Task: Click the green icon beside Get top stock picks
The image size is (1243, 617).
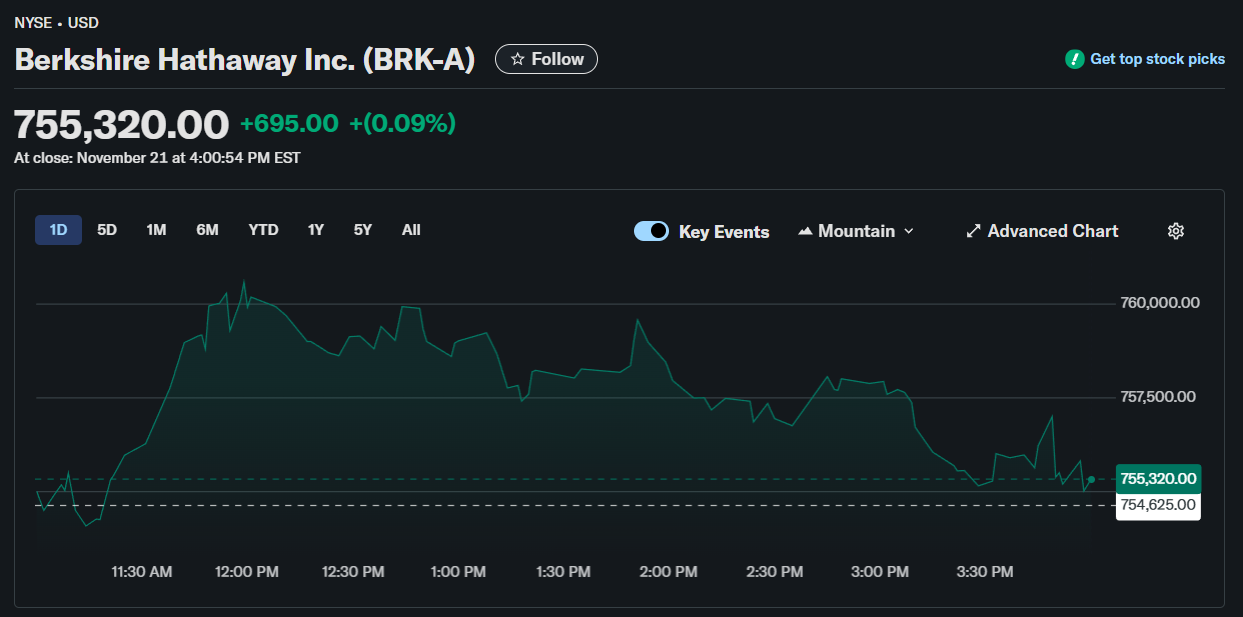Action: (1073, 59)
